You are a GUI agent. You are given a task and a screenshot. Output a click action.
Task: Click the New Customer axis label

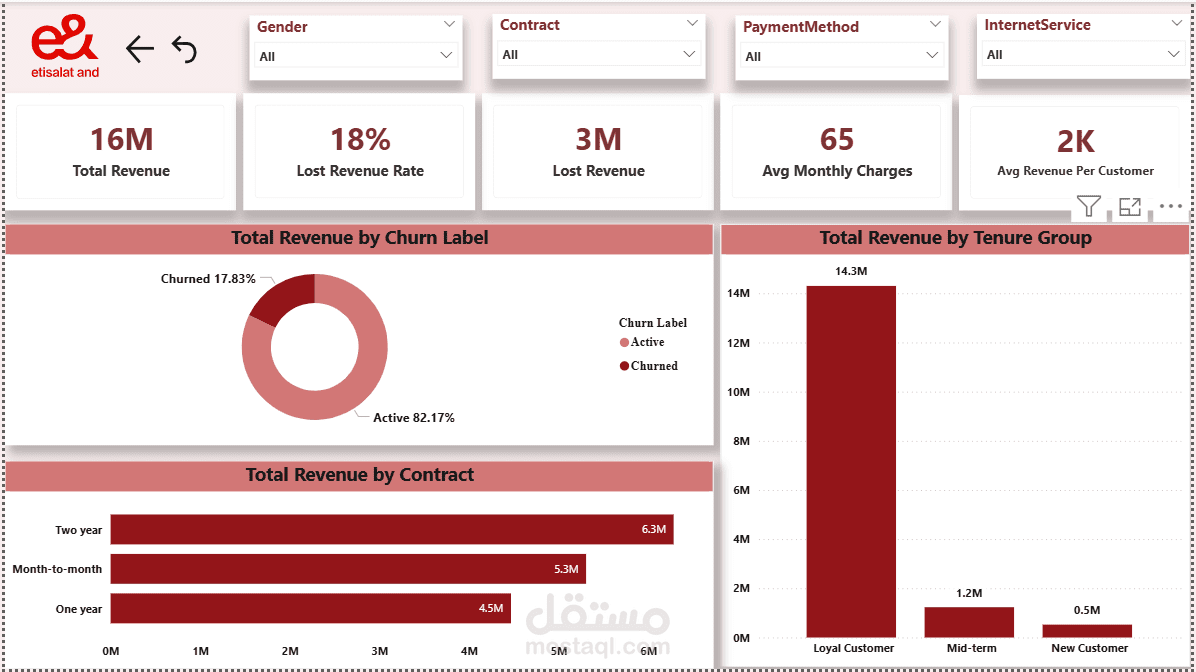(x=1089, y=648)
